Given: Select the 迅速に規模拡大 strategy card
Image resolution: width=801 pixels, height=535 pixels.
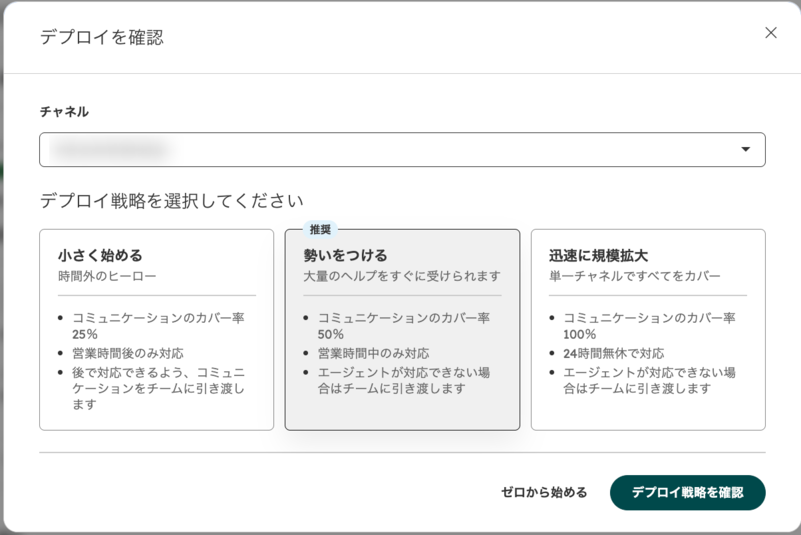Looking at the screenshot, I should pyautogui.click(x=648, y=330).
